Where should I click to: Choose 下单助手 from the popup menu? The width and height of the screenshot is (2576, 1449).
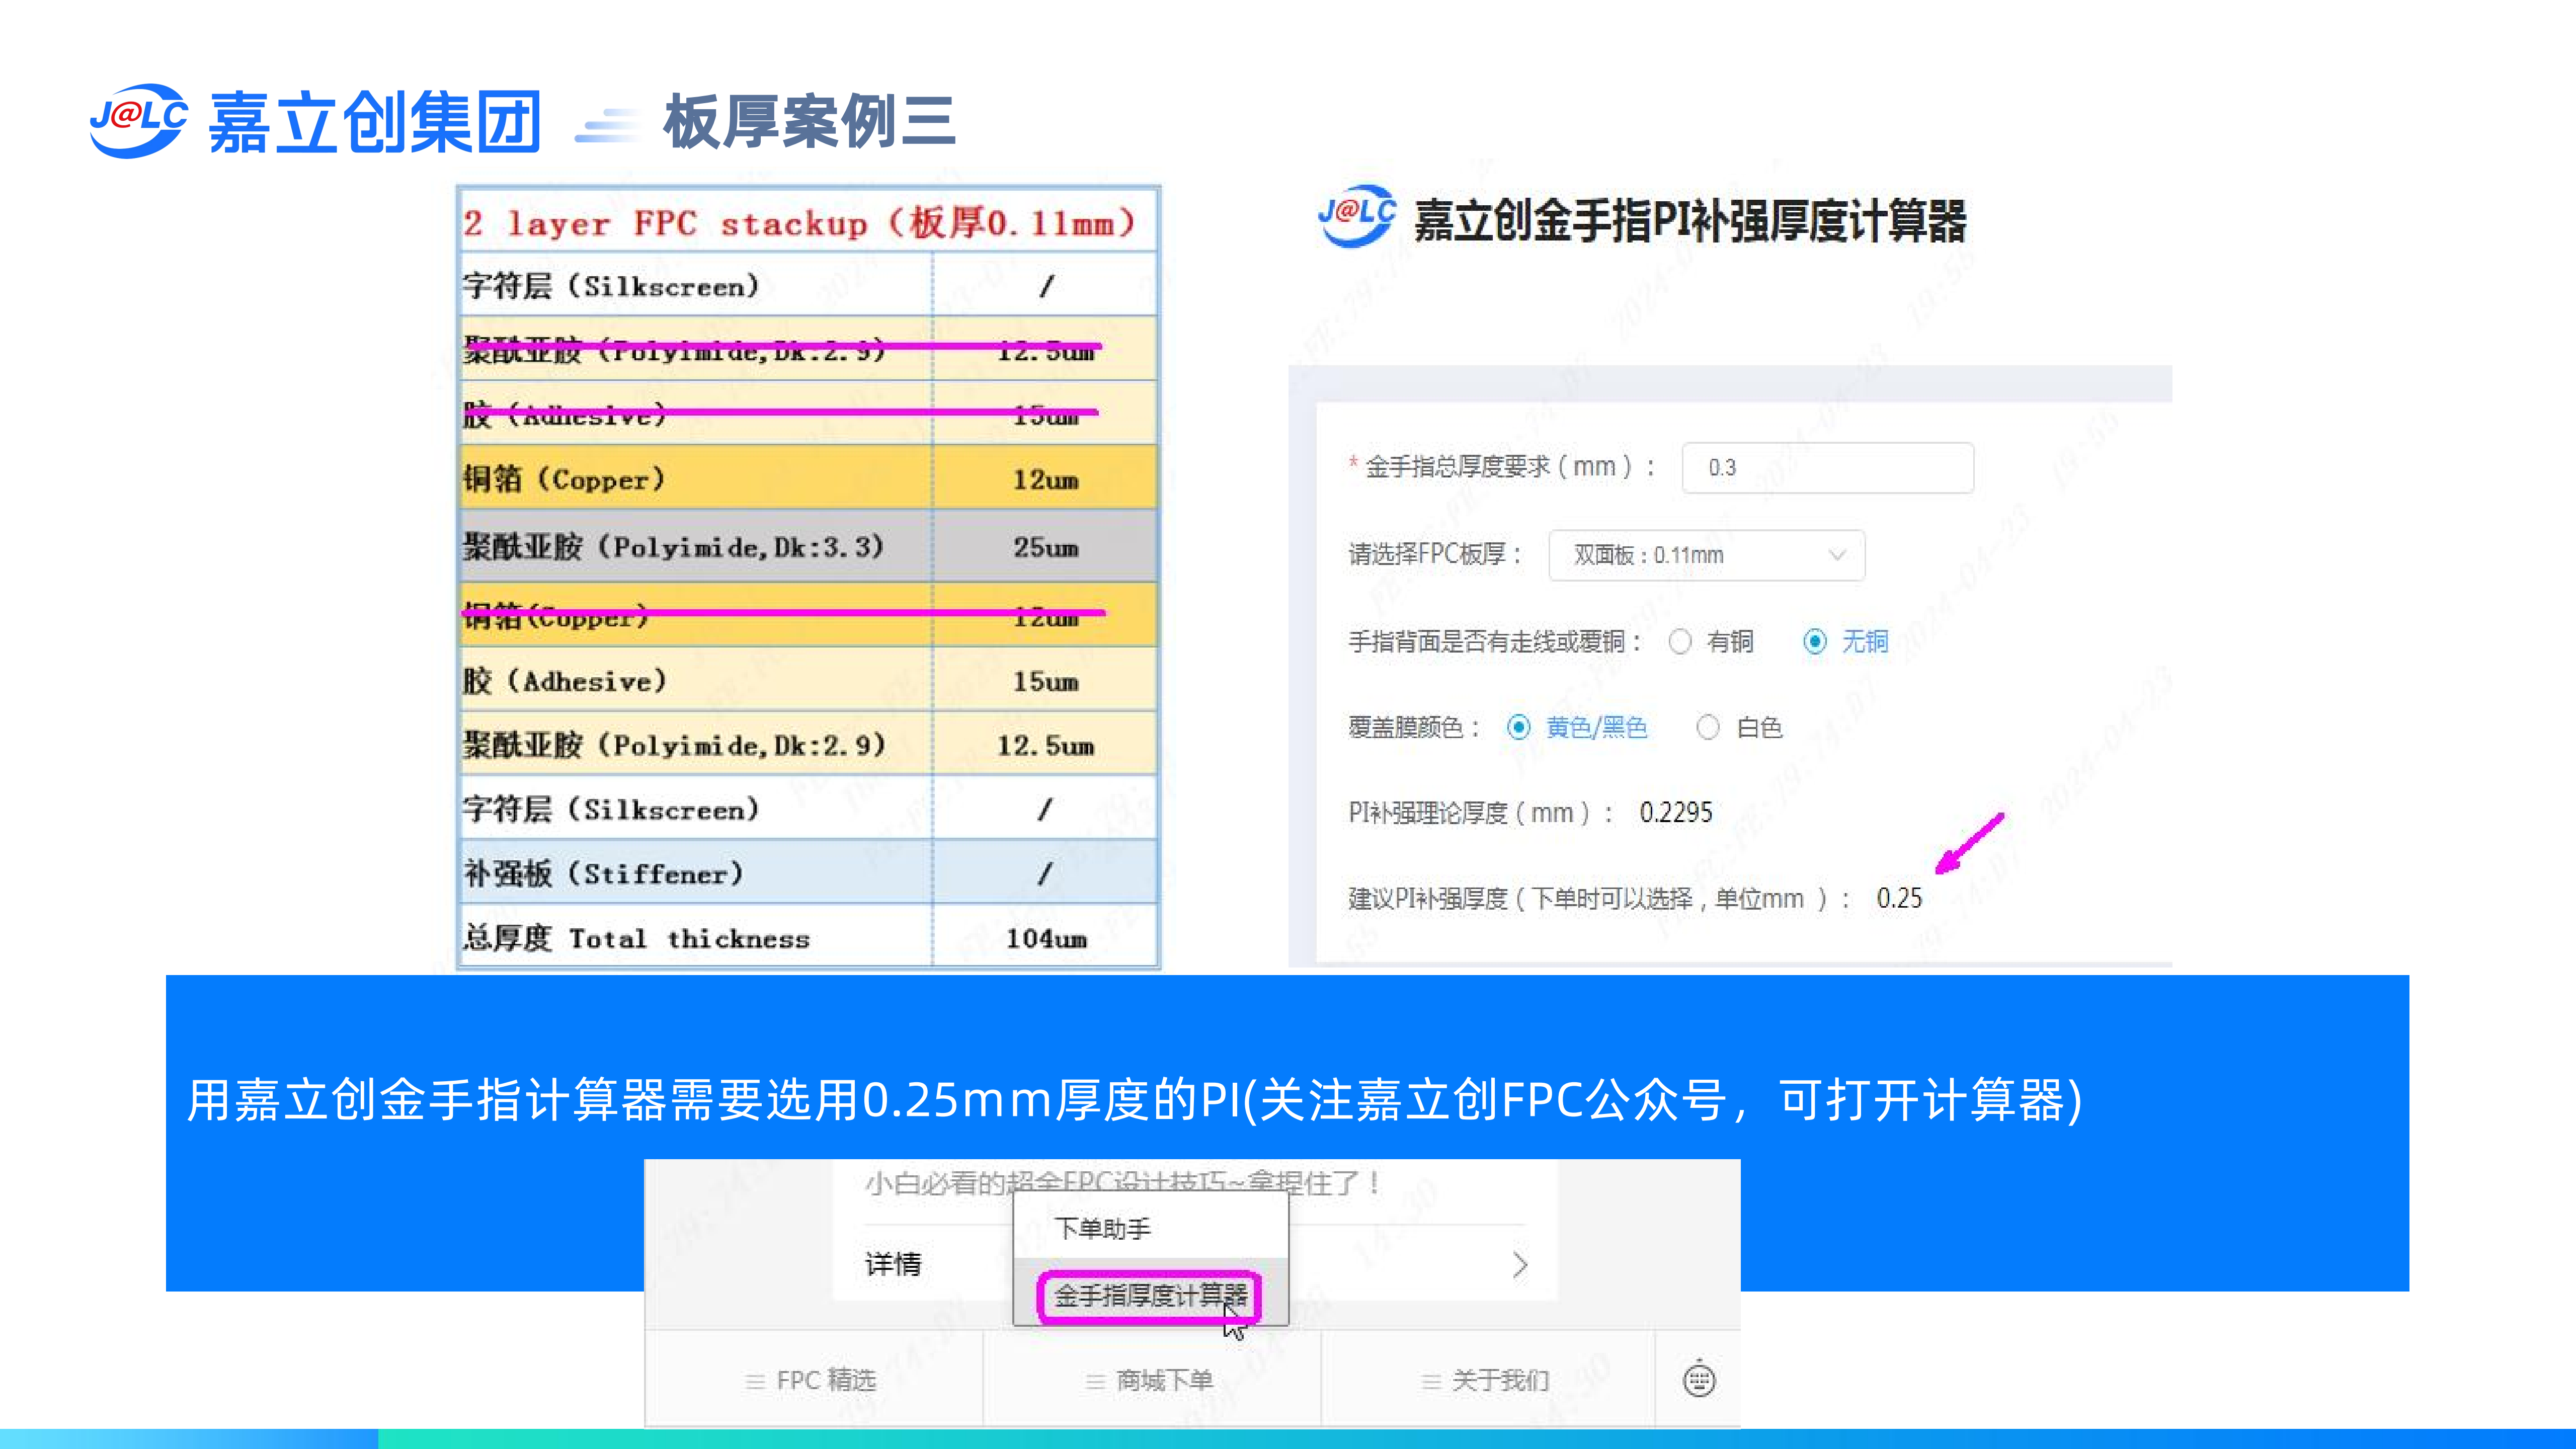coord(1102,1228)
